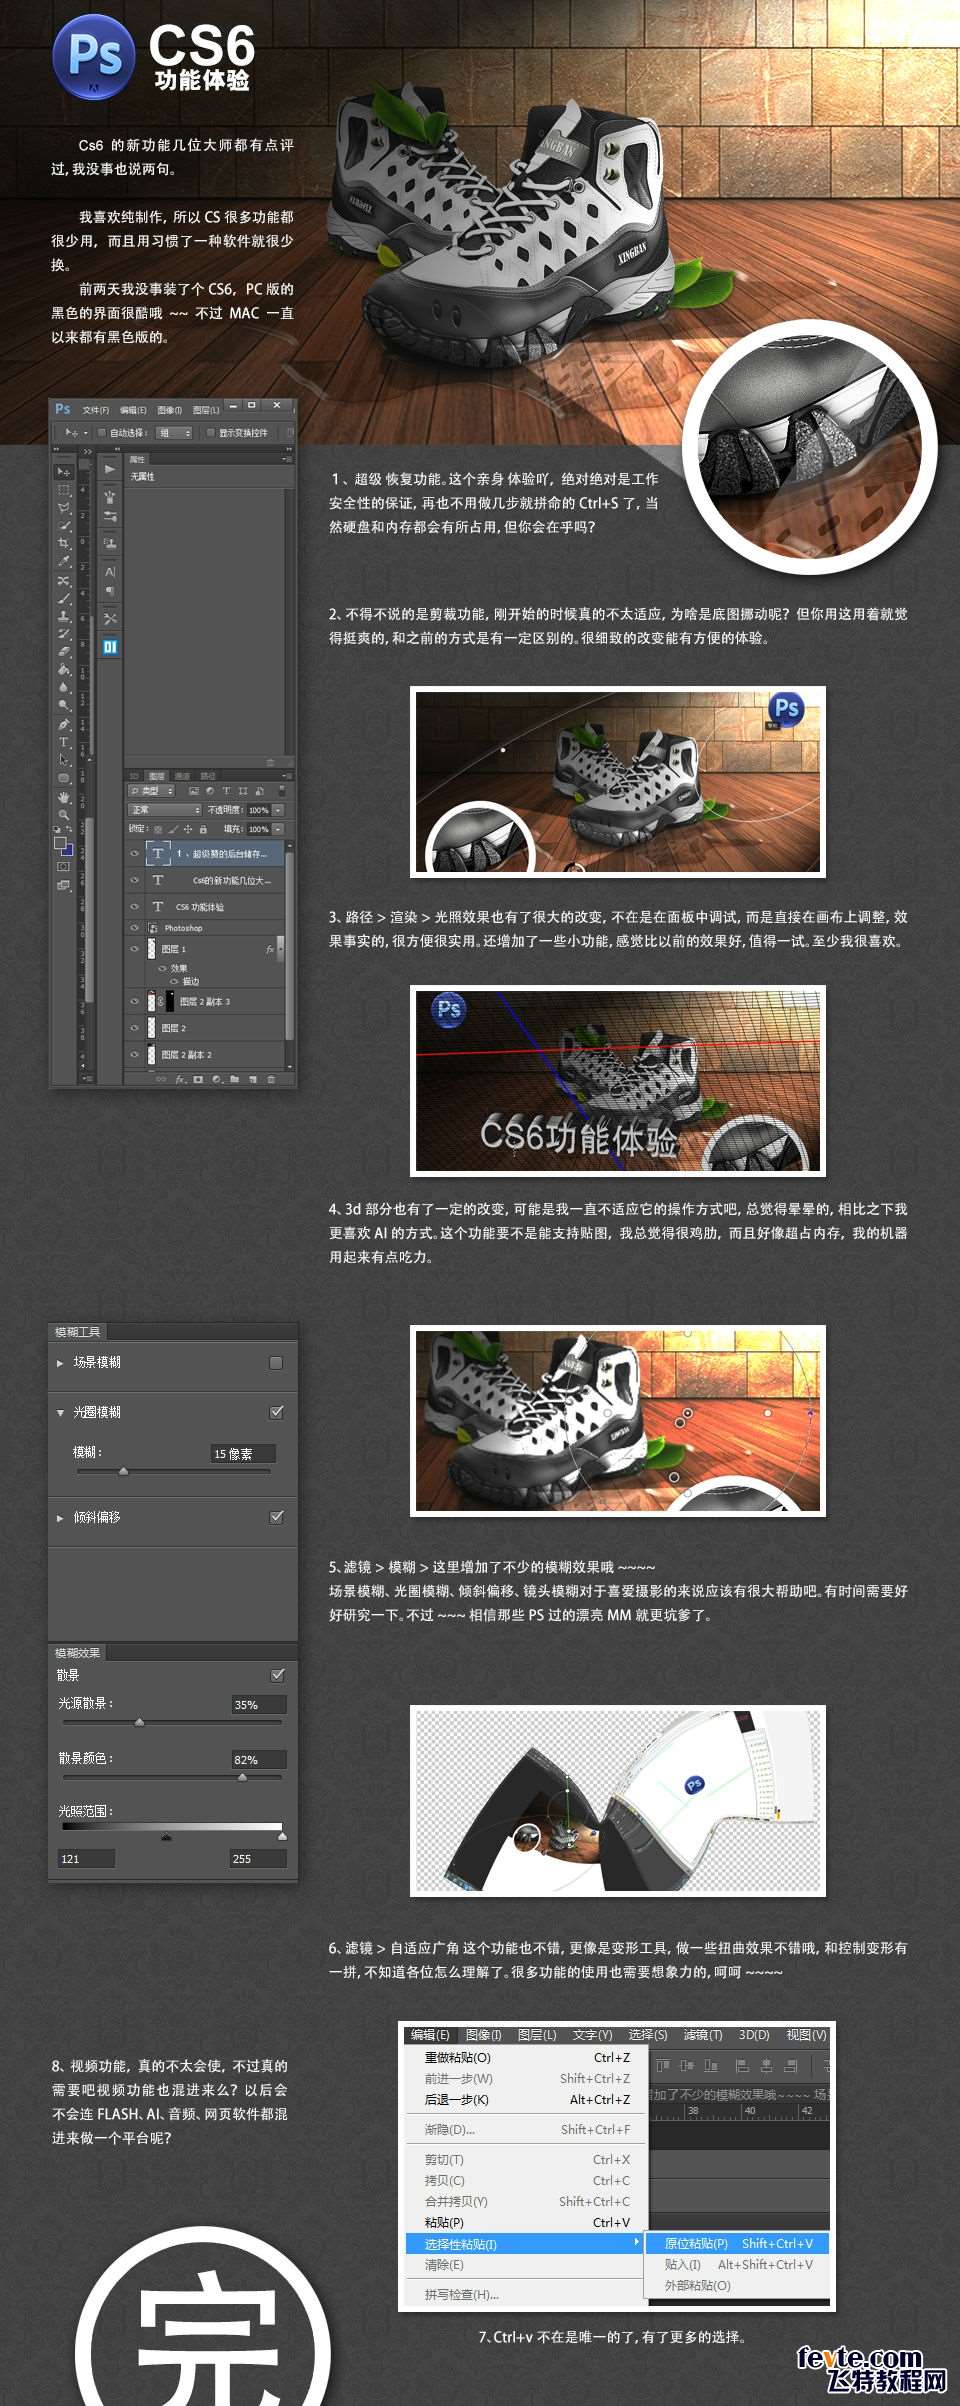
Task: Expand the 倾斜偏移 section
Action: (x=60, y=1518)
